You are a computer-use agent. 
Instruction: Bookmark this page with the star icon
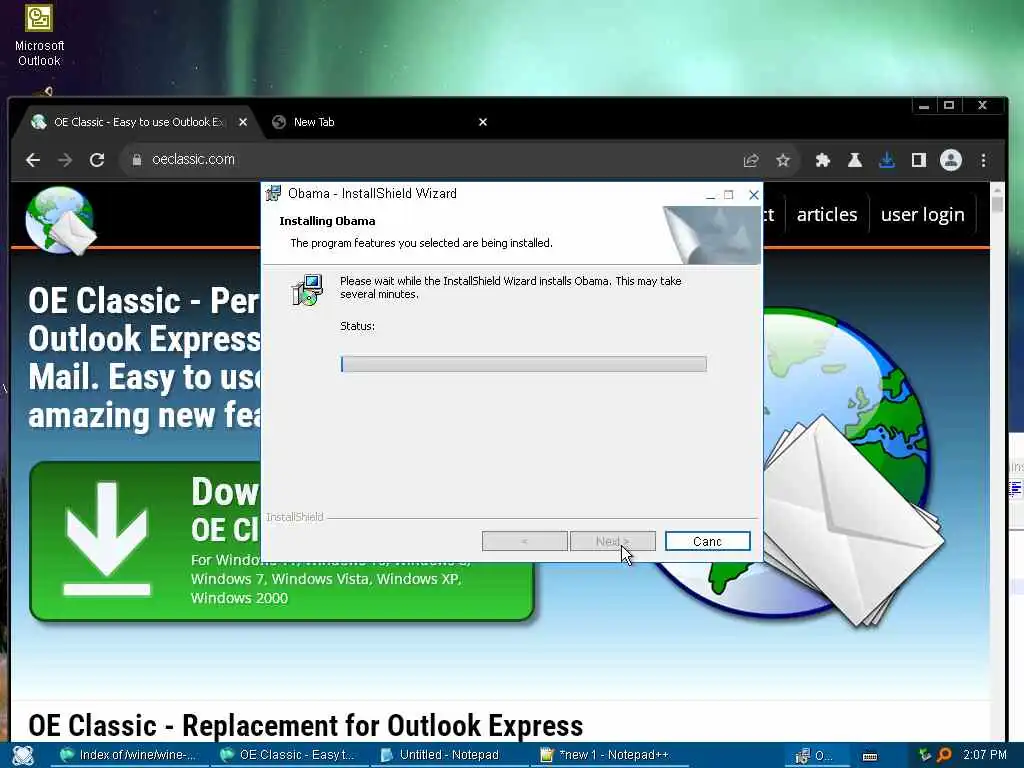[783, 160]
